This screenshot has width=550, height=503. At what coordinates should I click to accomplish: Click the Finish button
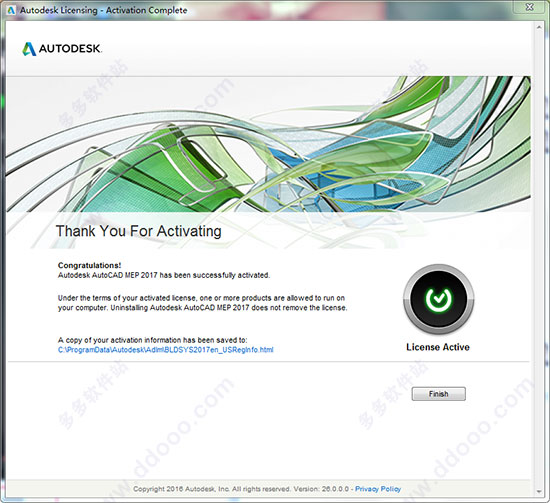pos(438,394)
